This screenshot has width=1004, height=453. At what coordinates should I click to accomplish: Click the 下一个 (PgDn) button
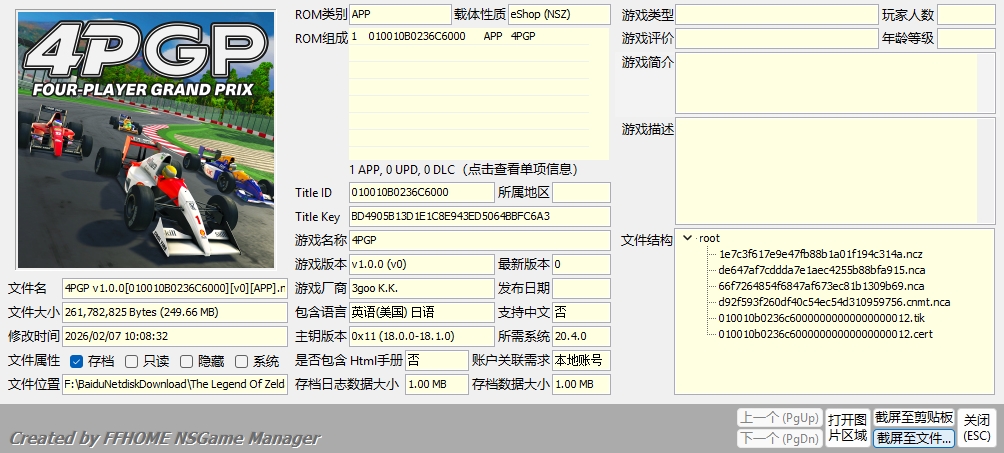coord(779,438)
